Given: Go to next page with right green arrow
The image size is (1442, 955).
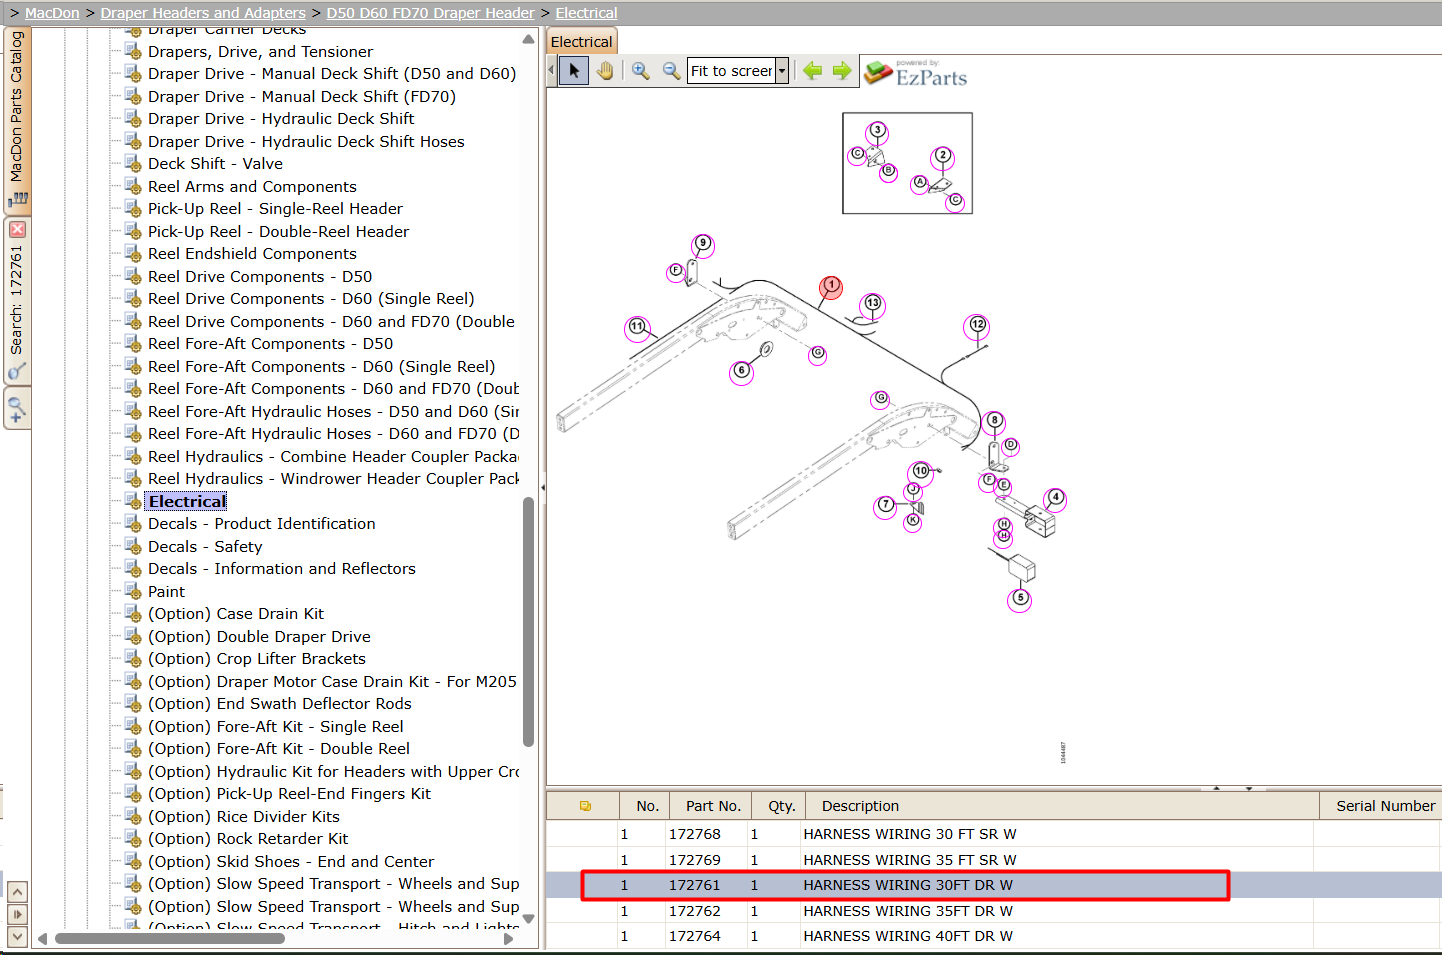Looking at the screenshot, I should [842, 71].
